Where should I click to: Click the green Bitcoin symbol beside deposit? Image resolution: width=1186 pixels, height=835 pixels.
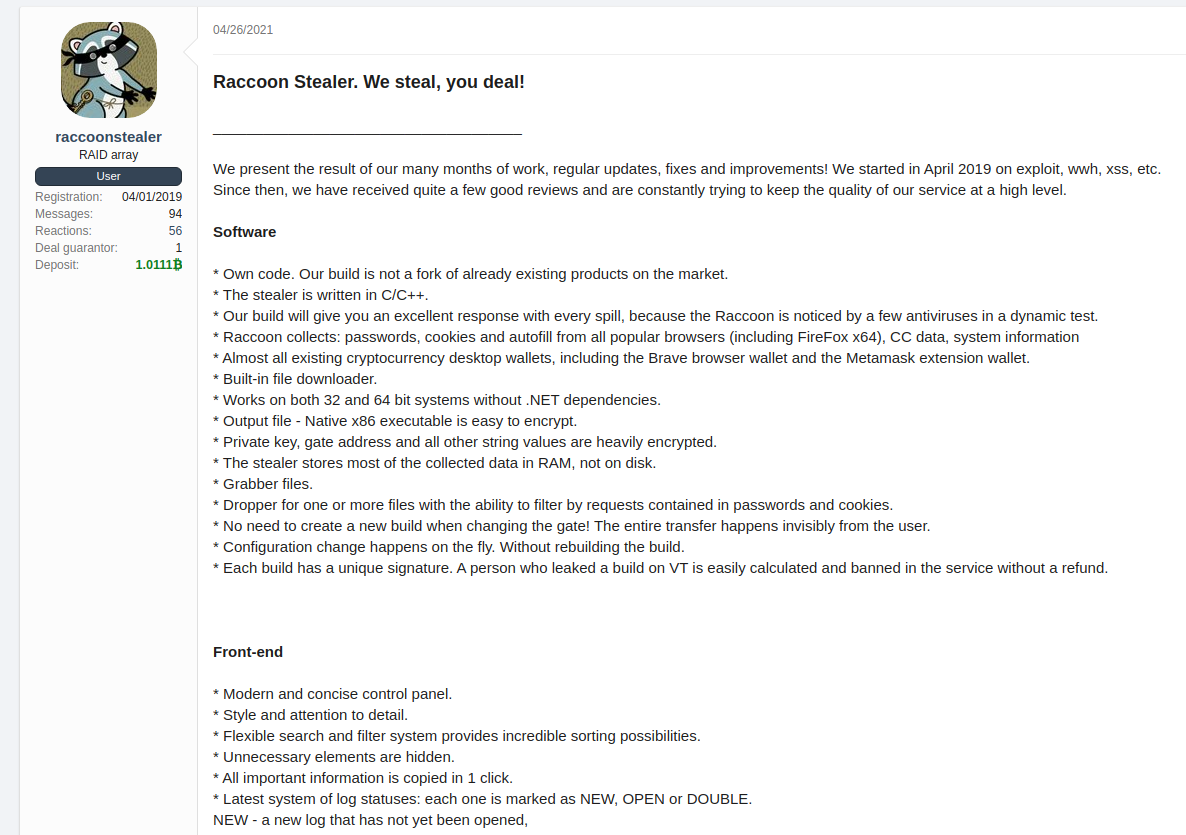click(x=177, y=265)
